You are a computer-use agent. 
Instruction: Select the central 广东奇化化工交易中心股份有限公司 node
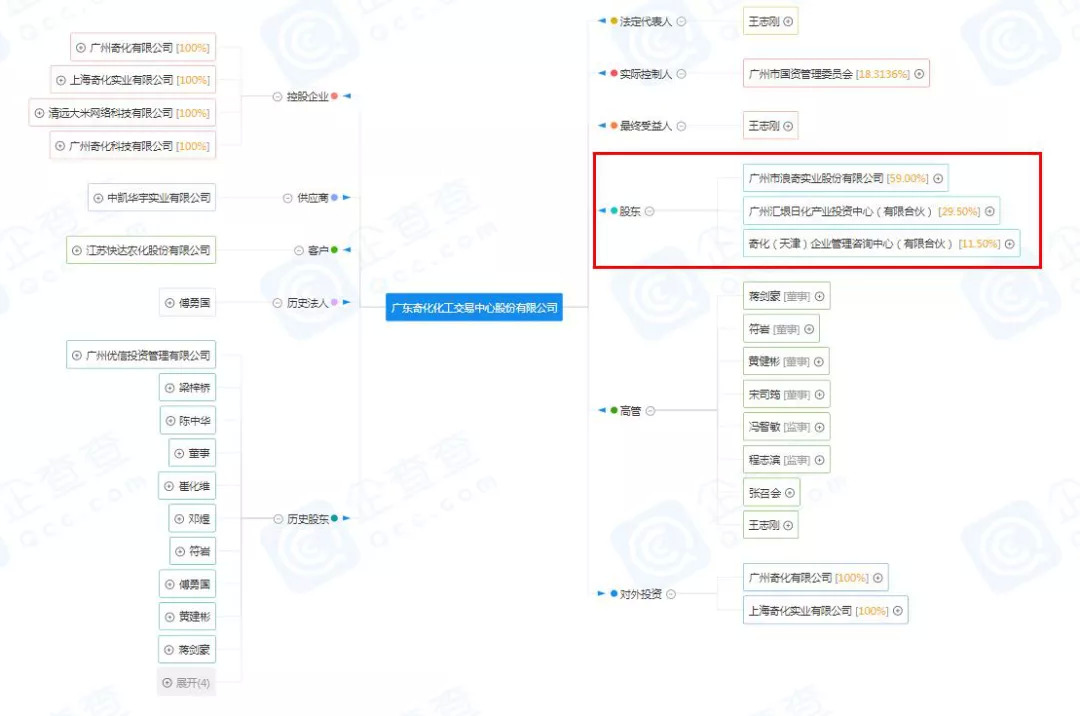[474, 308]
